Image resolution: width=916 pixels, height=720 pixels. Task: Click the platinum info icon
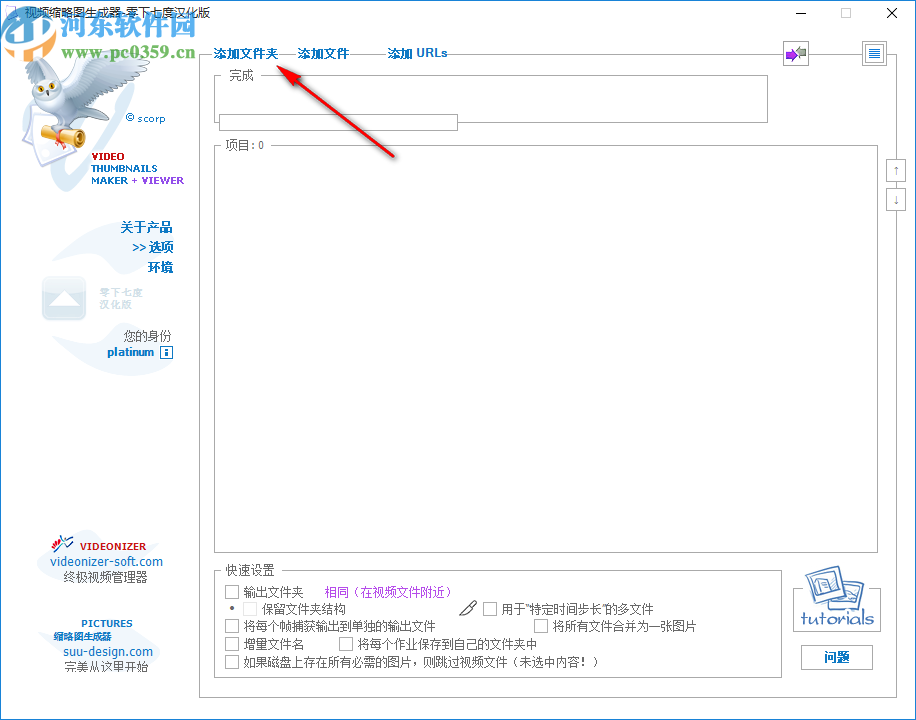[166, 352]
